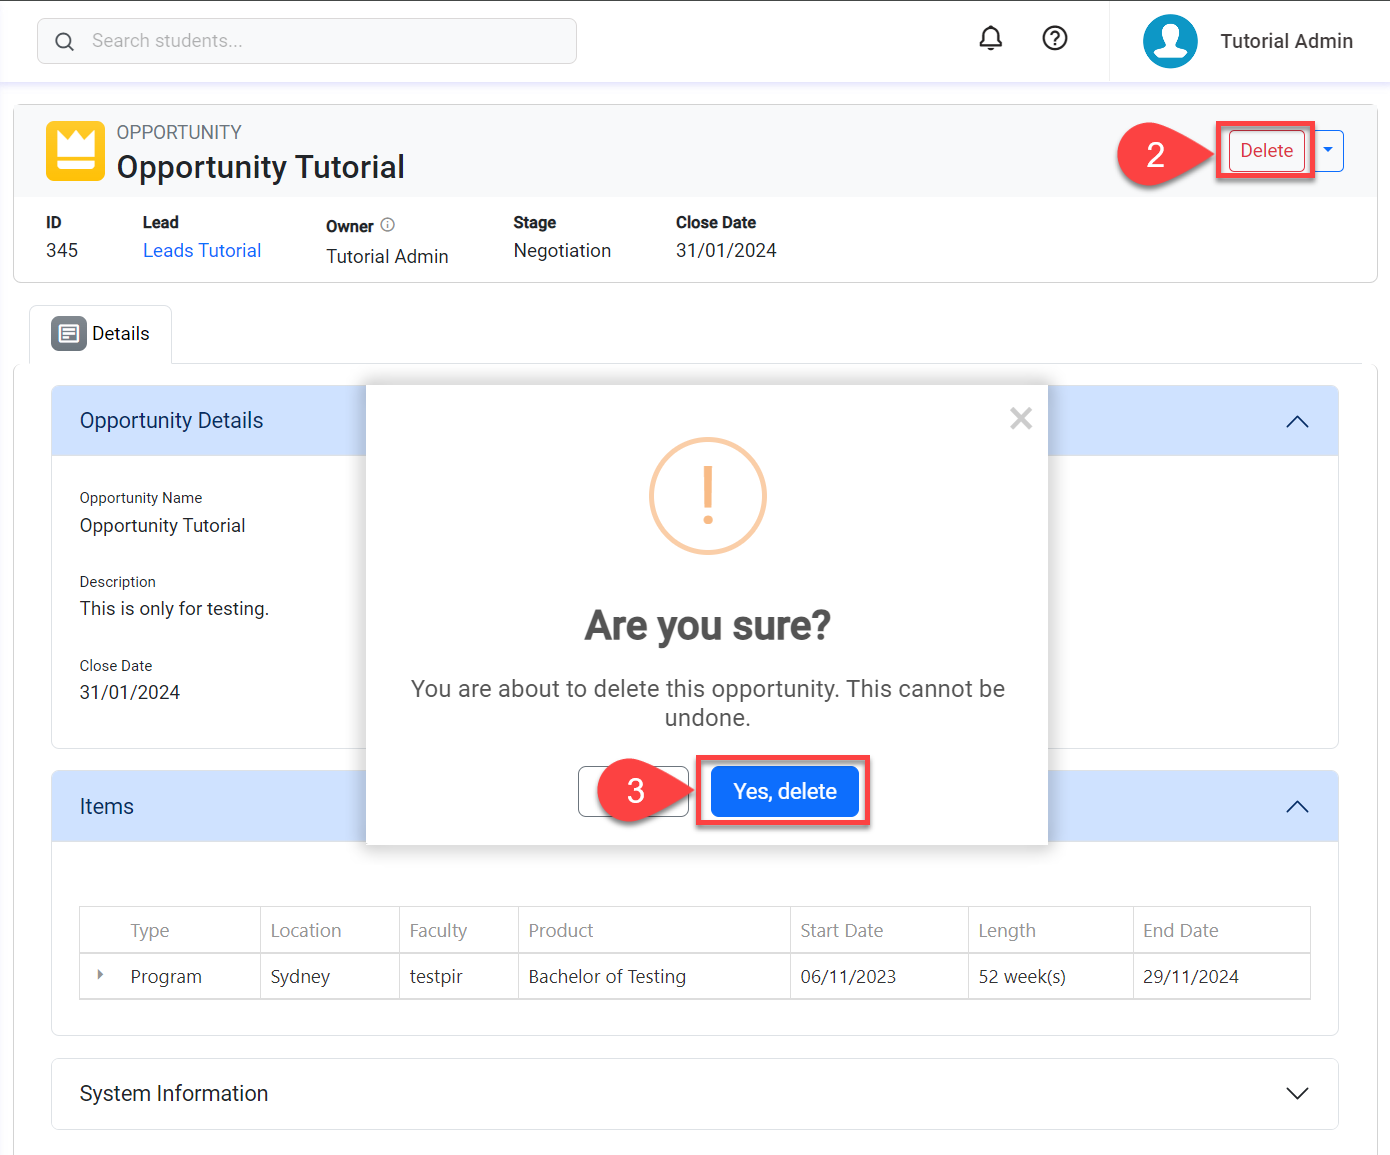
Task: Open the Leads Tutorial link
Action: click(x=202, y=251)
